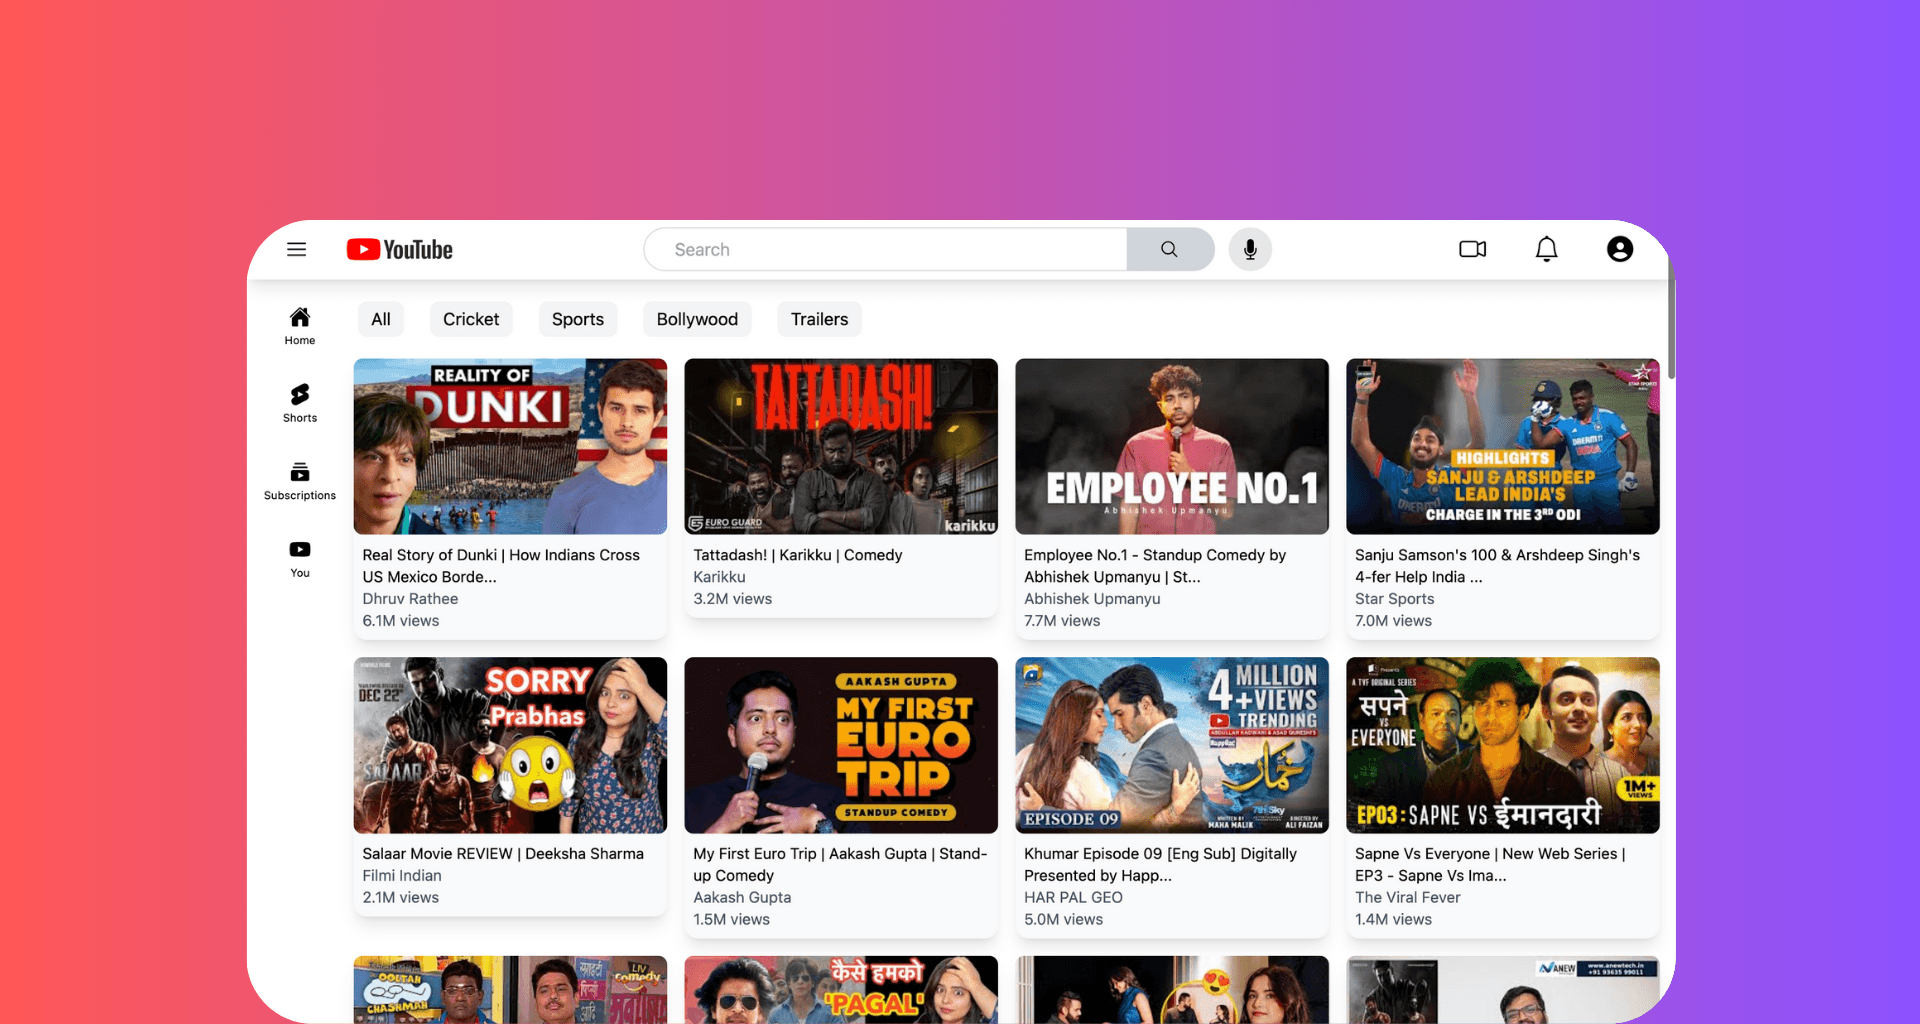Viewport: 1920px width, 1024px height.
Task: Open title 'My First Euro Trip | Aakash Gupta'
Action: 840,865
